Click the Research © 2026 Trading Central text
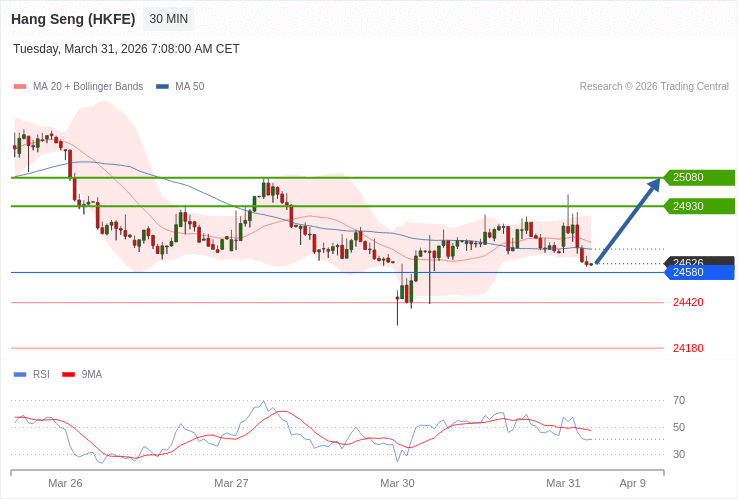 point(654,87)
